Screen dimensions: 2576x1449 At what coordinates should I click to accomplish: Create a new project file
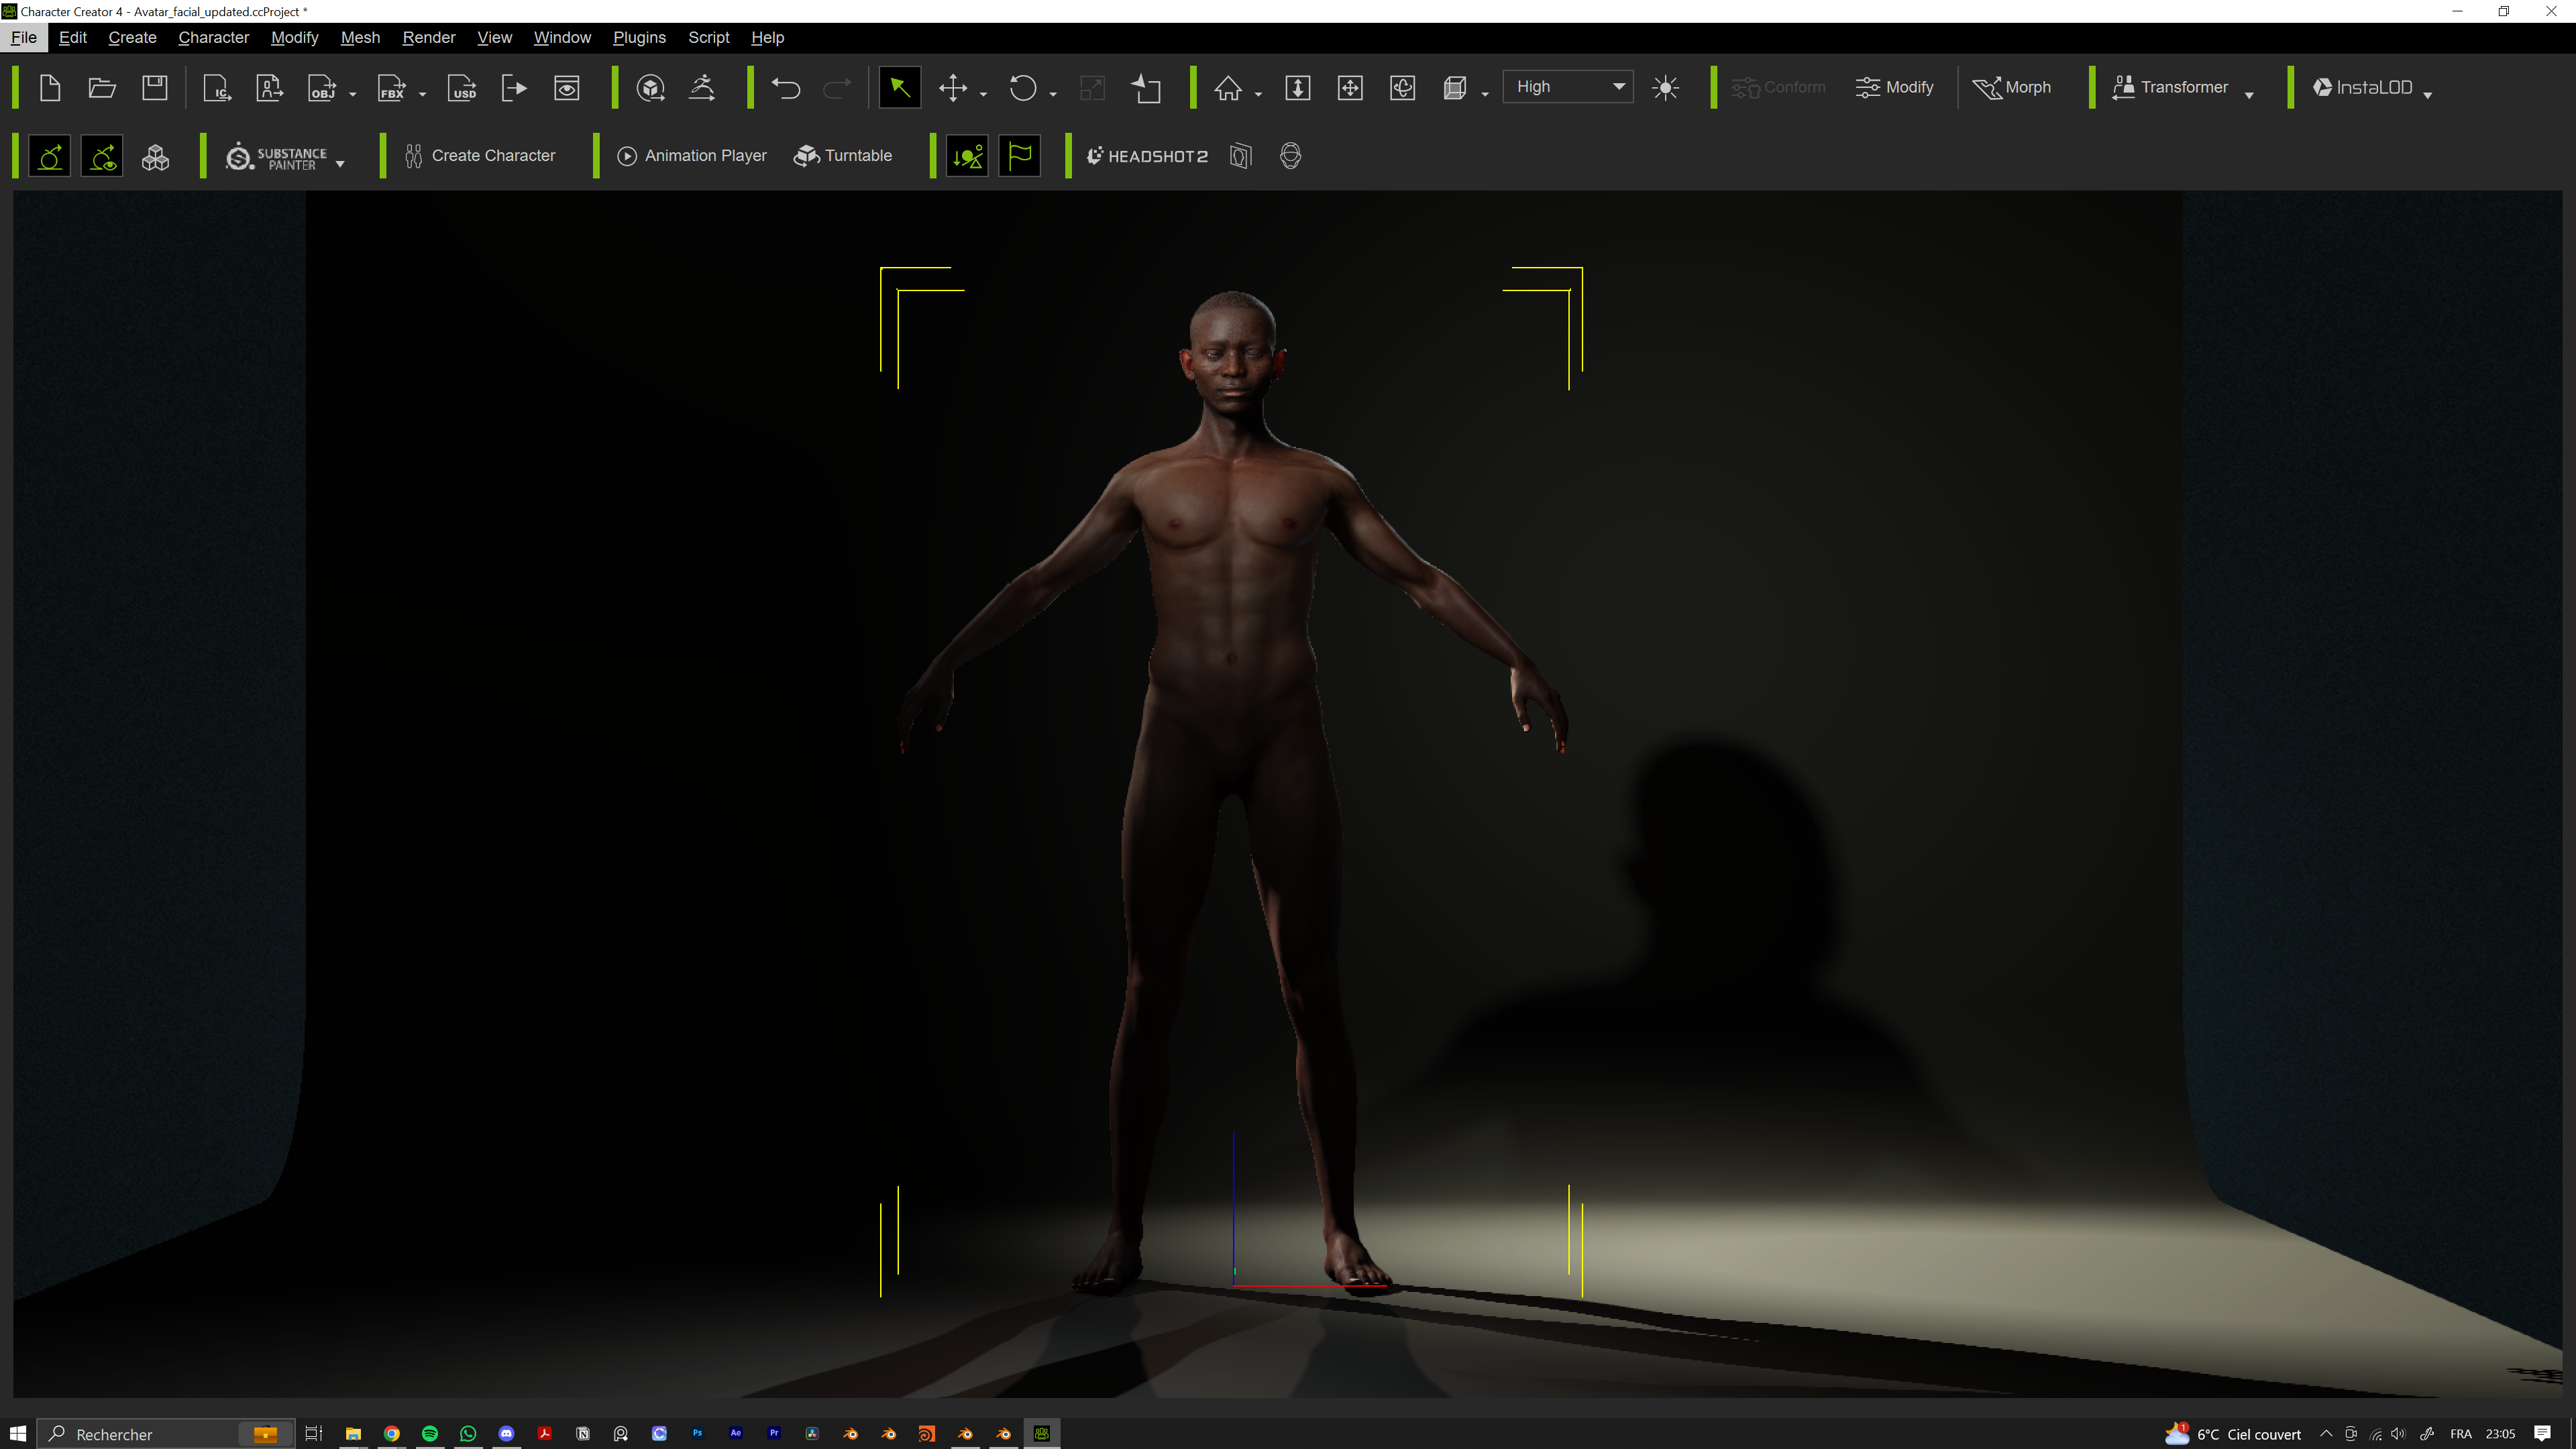tap(50, 88)
